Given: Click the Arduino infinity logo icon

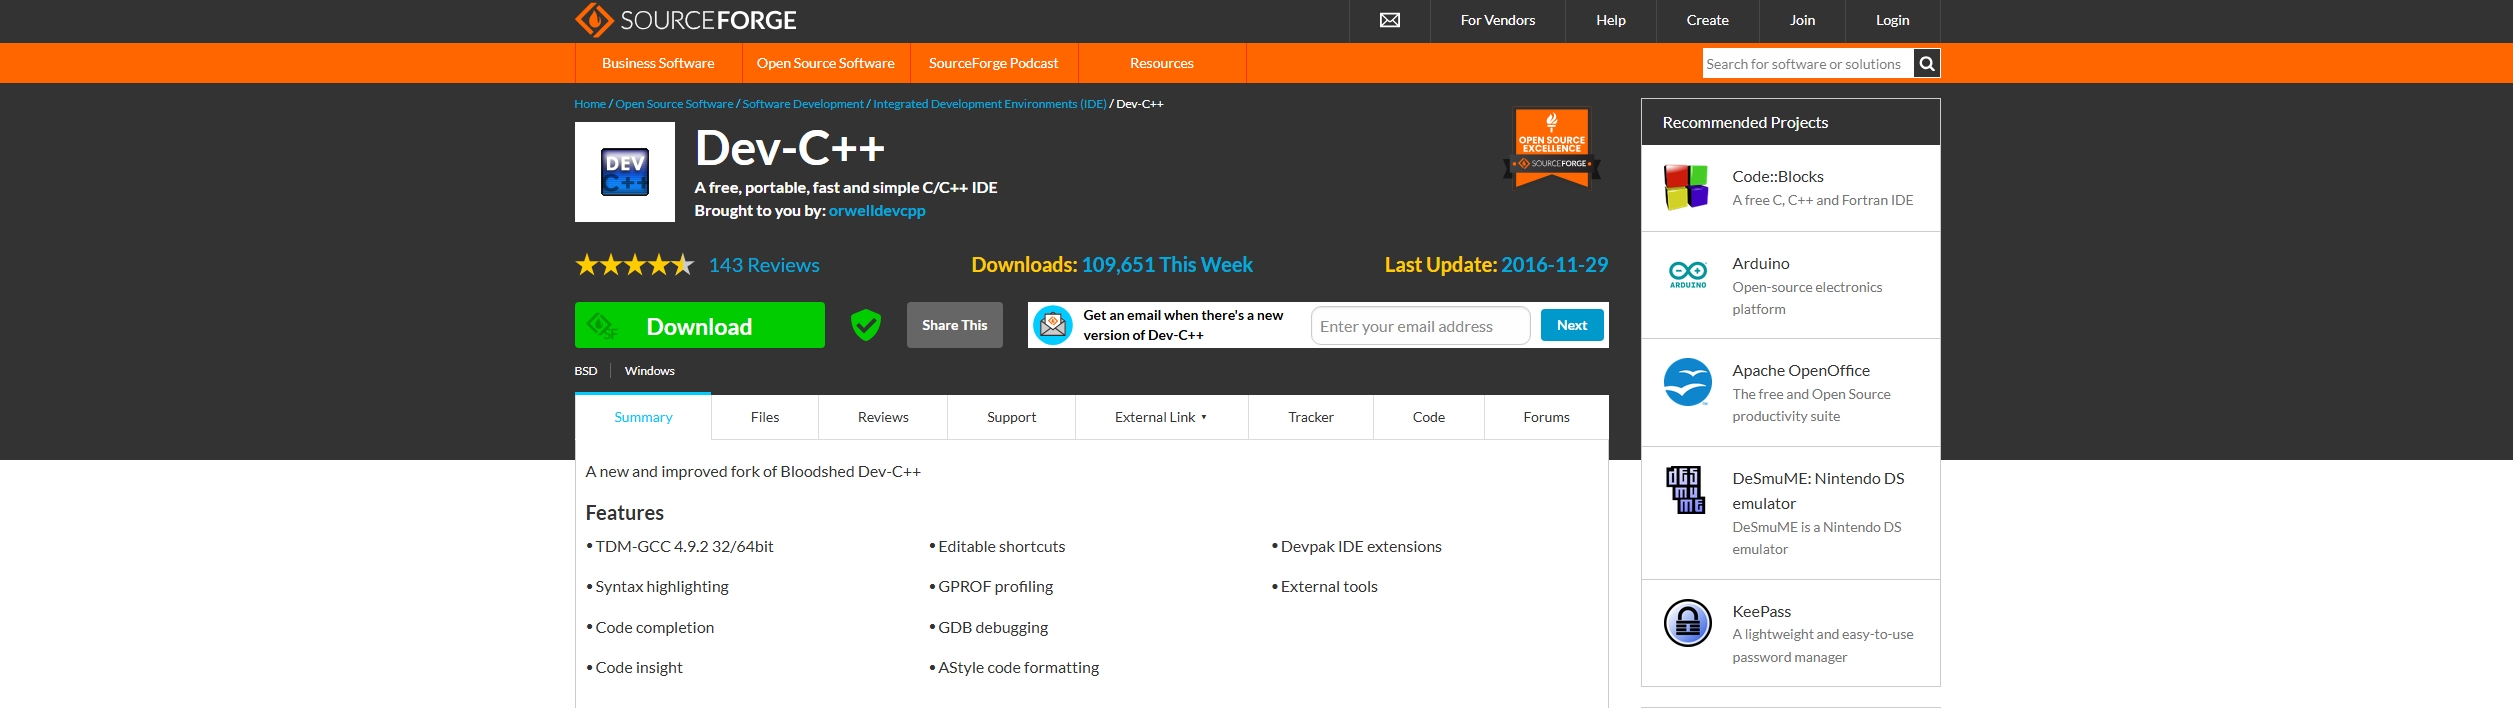Looking at the screenshot, I should tap(1688, 274).
